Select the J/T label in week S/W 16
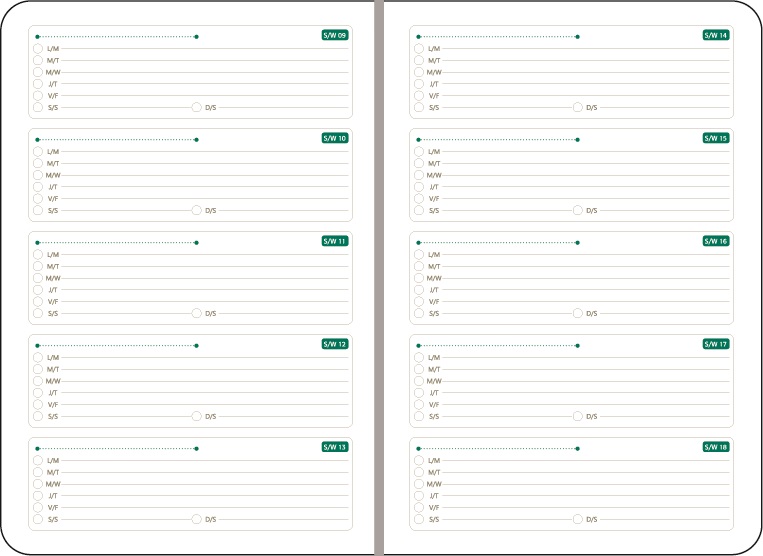 [x=434, y=290]
